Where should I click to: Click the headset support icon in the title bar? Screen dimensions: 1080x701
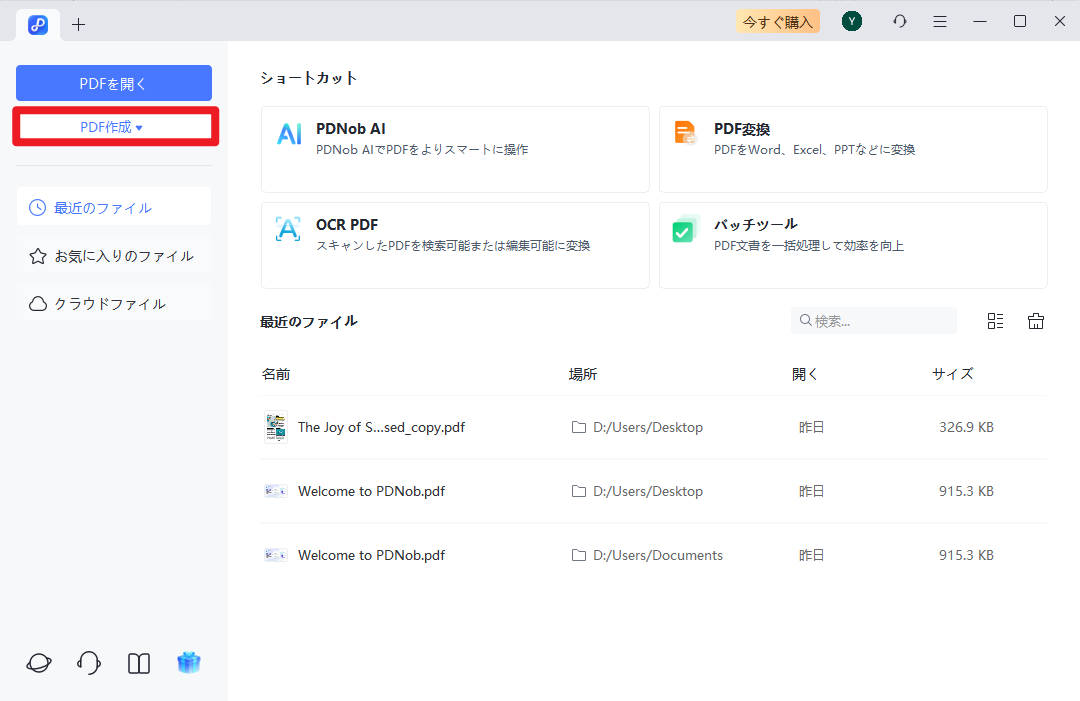(899, 20)
